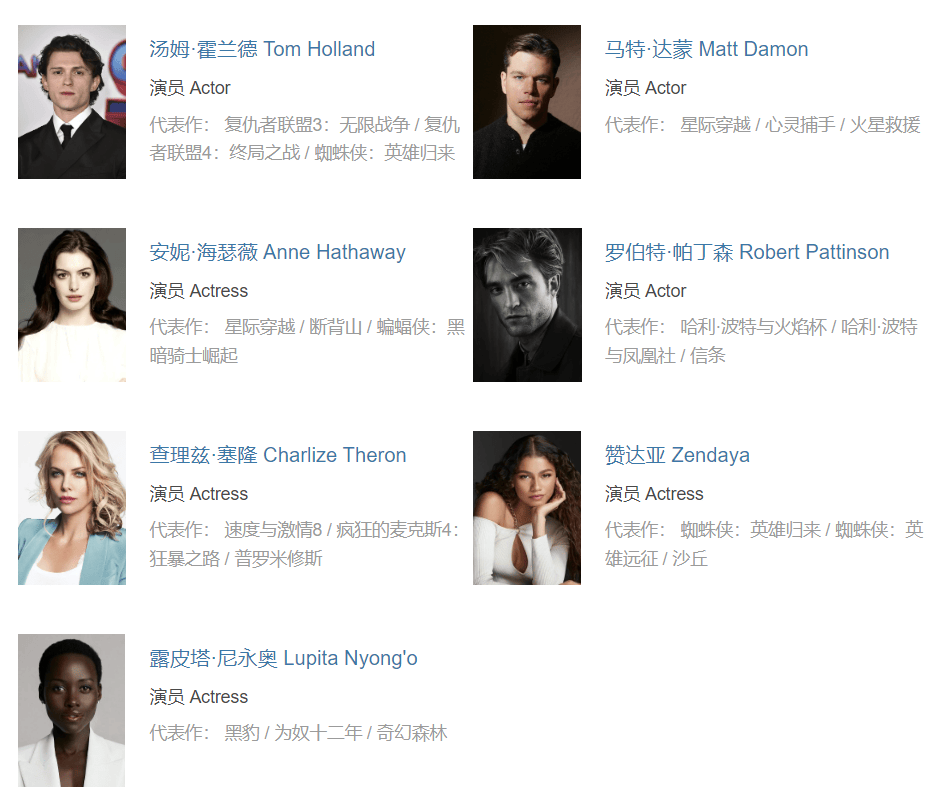This screenshot has width=934, height=793.
Task: Open the Zendaya name link
Action: 677,455
